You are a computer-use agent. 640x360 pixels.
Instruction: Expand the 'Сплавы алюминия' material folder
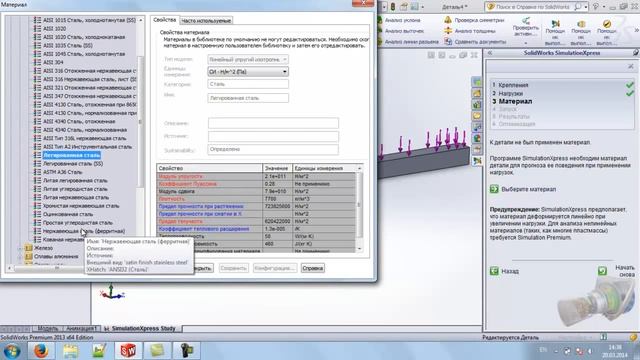tap(20, 256)
